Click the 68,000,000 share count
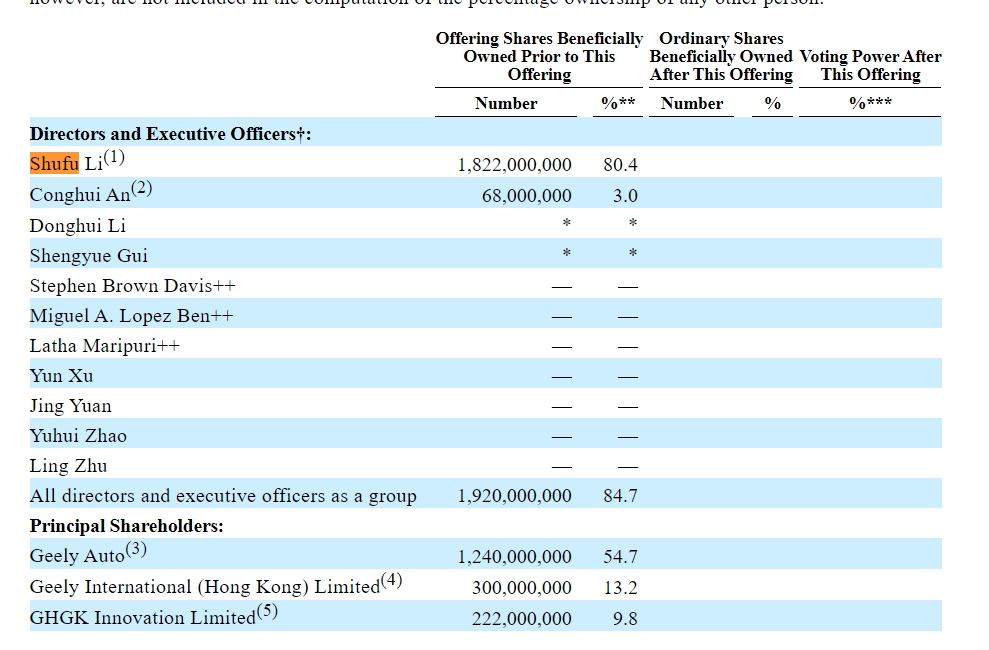 click(x=527, y=195)
